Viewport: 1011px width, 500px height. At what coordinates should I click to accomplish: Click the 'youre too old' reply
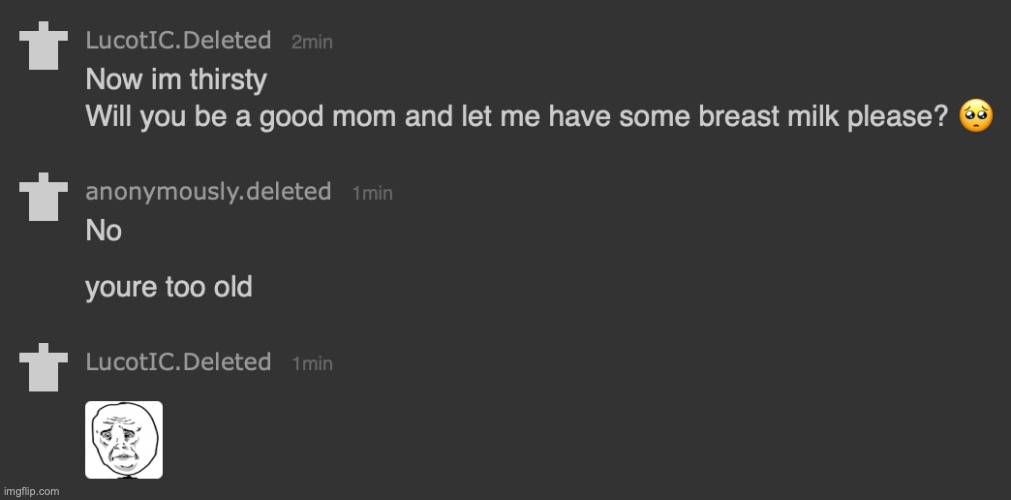(x=168, y=287)
